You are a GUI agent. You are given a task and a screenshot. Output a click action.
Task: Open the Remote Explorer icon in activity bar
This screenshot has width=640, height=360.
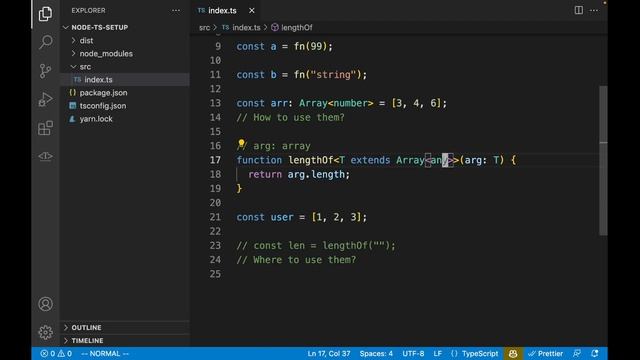(45, 156)
